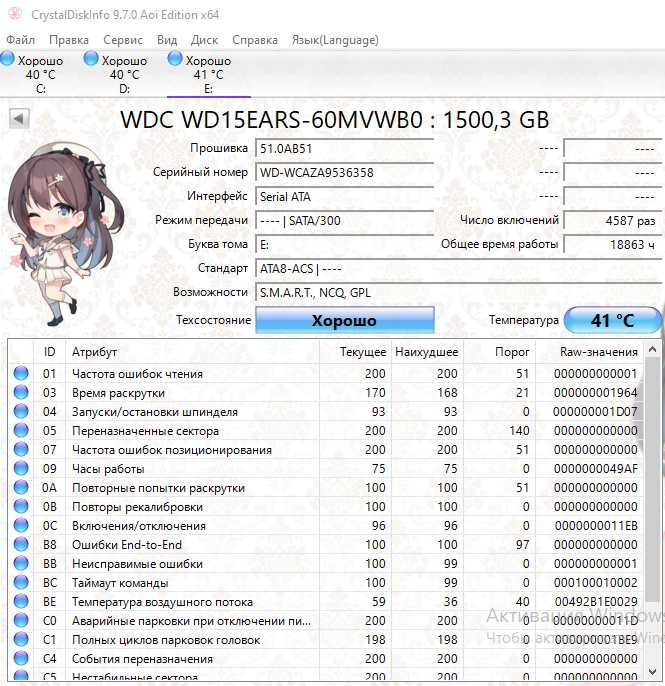This screenshot has width=665, height=686.
Task: Select the Частота ошибок позиционирования attribute name
Action: [x=172, y=450]
